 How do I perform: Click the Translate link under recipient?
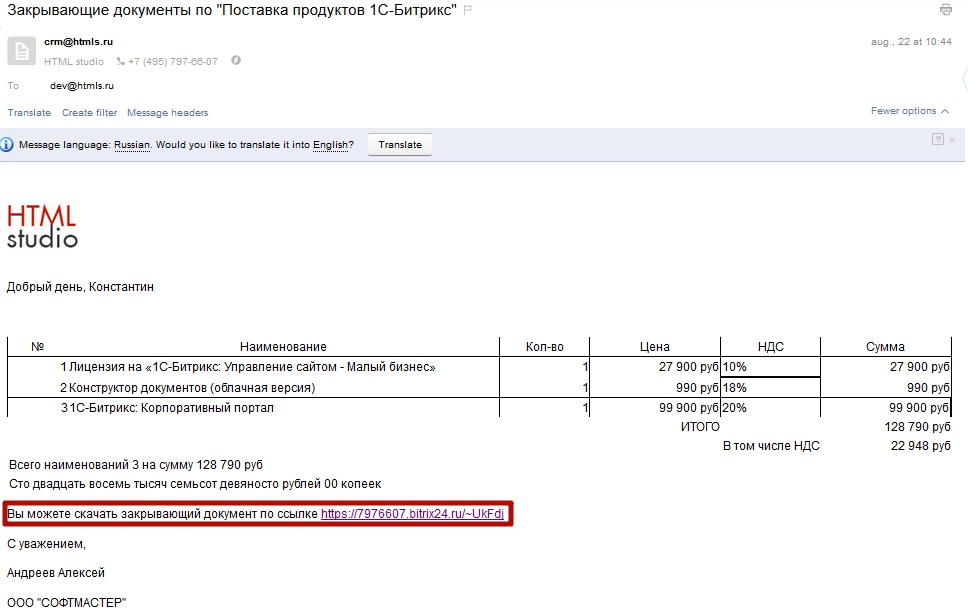coord(29,113)
